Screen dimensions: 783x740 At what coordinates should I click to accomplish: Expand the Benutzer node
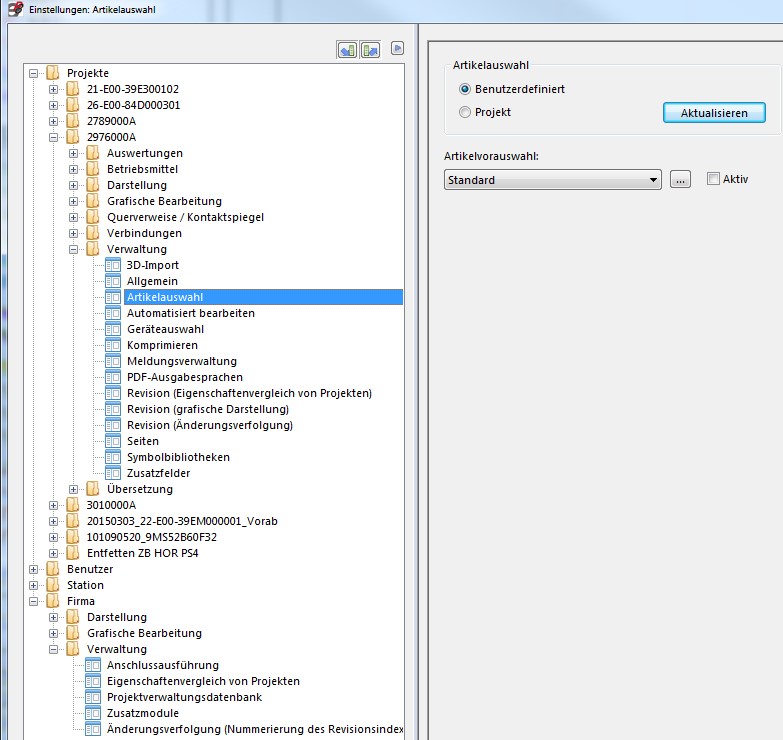tap(33, 569)
